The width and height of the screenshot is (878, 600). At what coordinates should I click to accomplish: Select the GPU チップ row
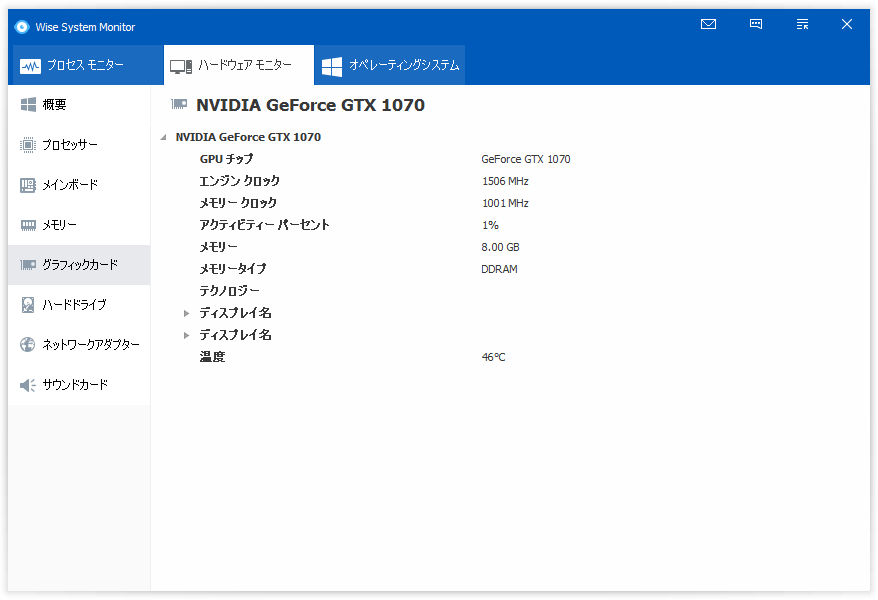[510, 159]
